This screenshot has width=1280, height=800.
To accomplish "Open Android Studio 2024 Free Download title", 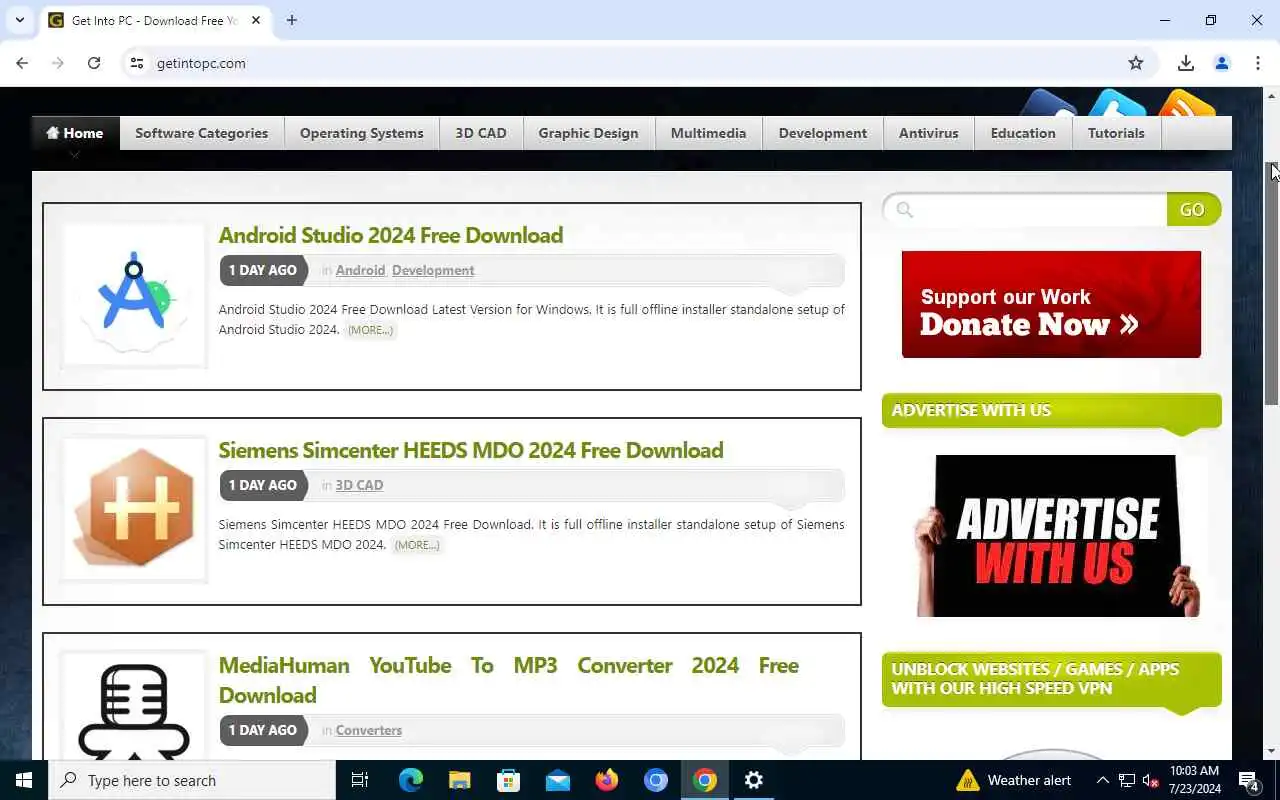I will coord(391,235).
